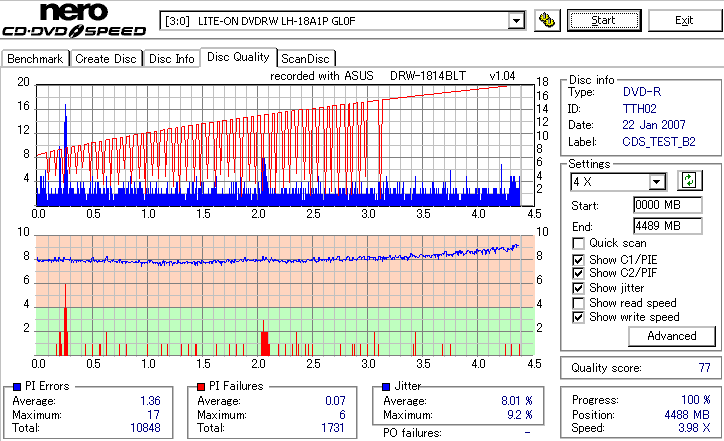
Task: Click the date value 22 Jan 2007
Action: tap(654, 125)
